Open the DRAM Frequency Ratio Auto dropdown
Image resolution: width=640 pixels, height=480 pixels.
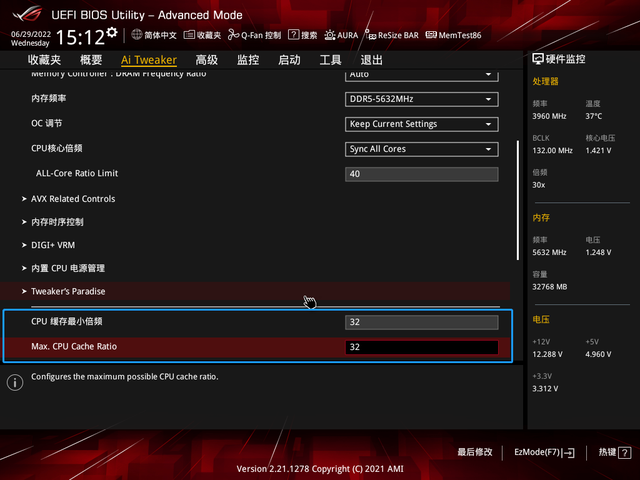(422, 75)
